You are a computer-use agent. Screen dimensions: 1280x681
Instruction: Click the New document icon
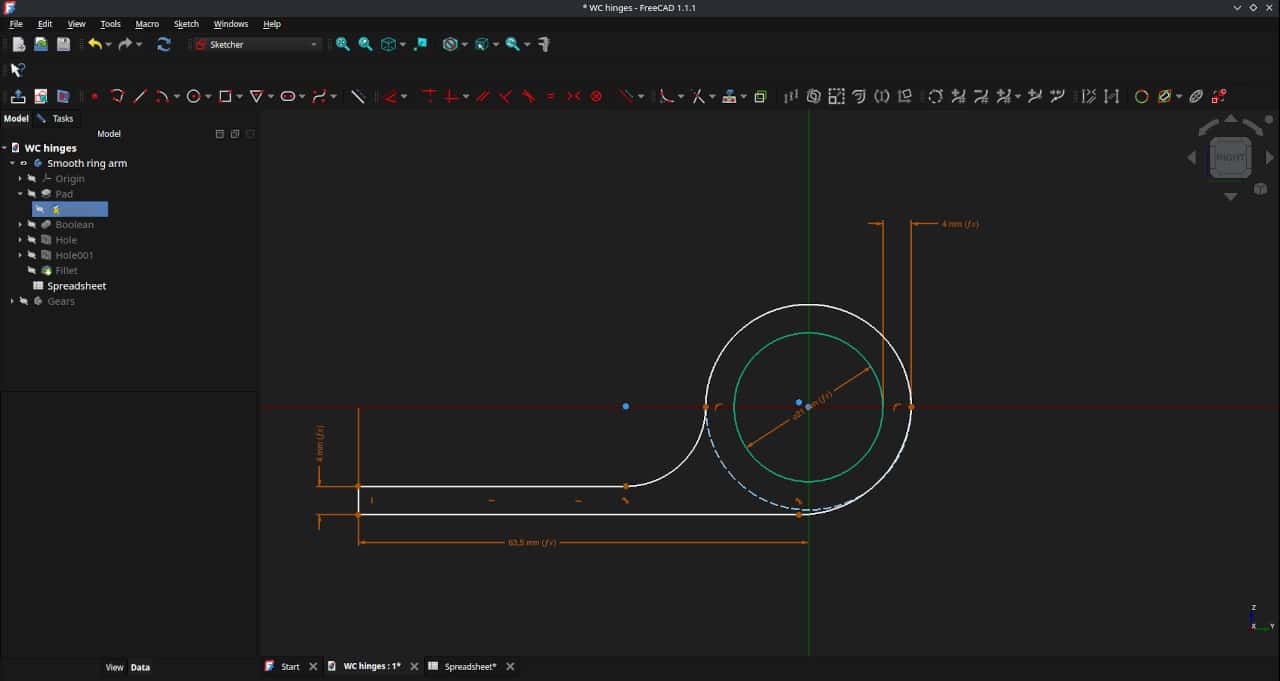pyautogui.click(x=18, y=44)
